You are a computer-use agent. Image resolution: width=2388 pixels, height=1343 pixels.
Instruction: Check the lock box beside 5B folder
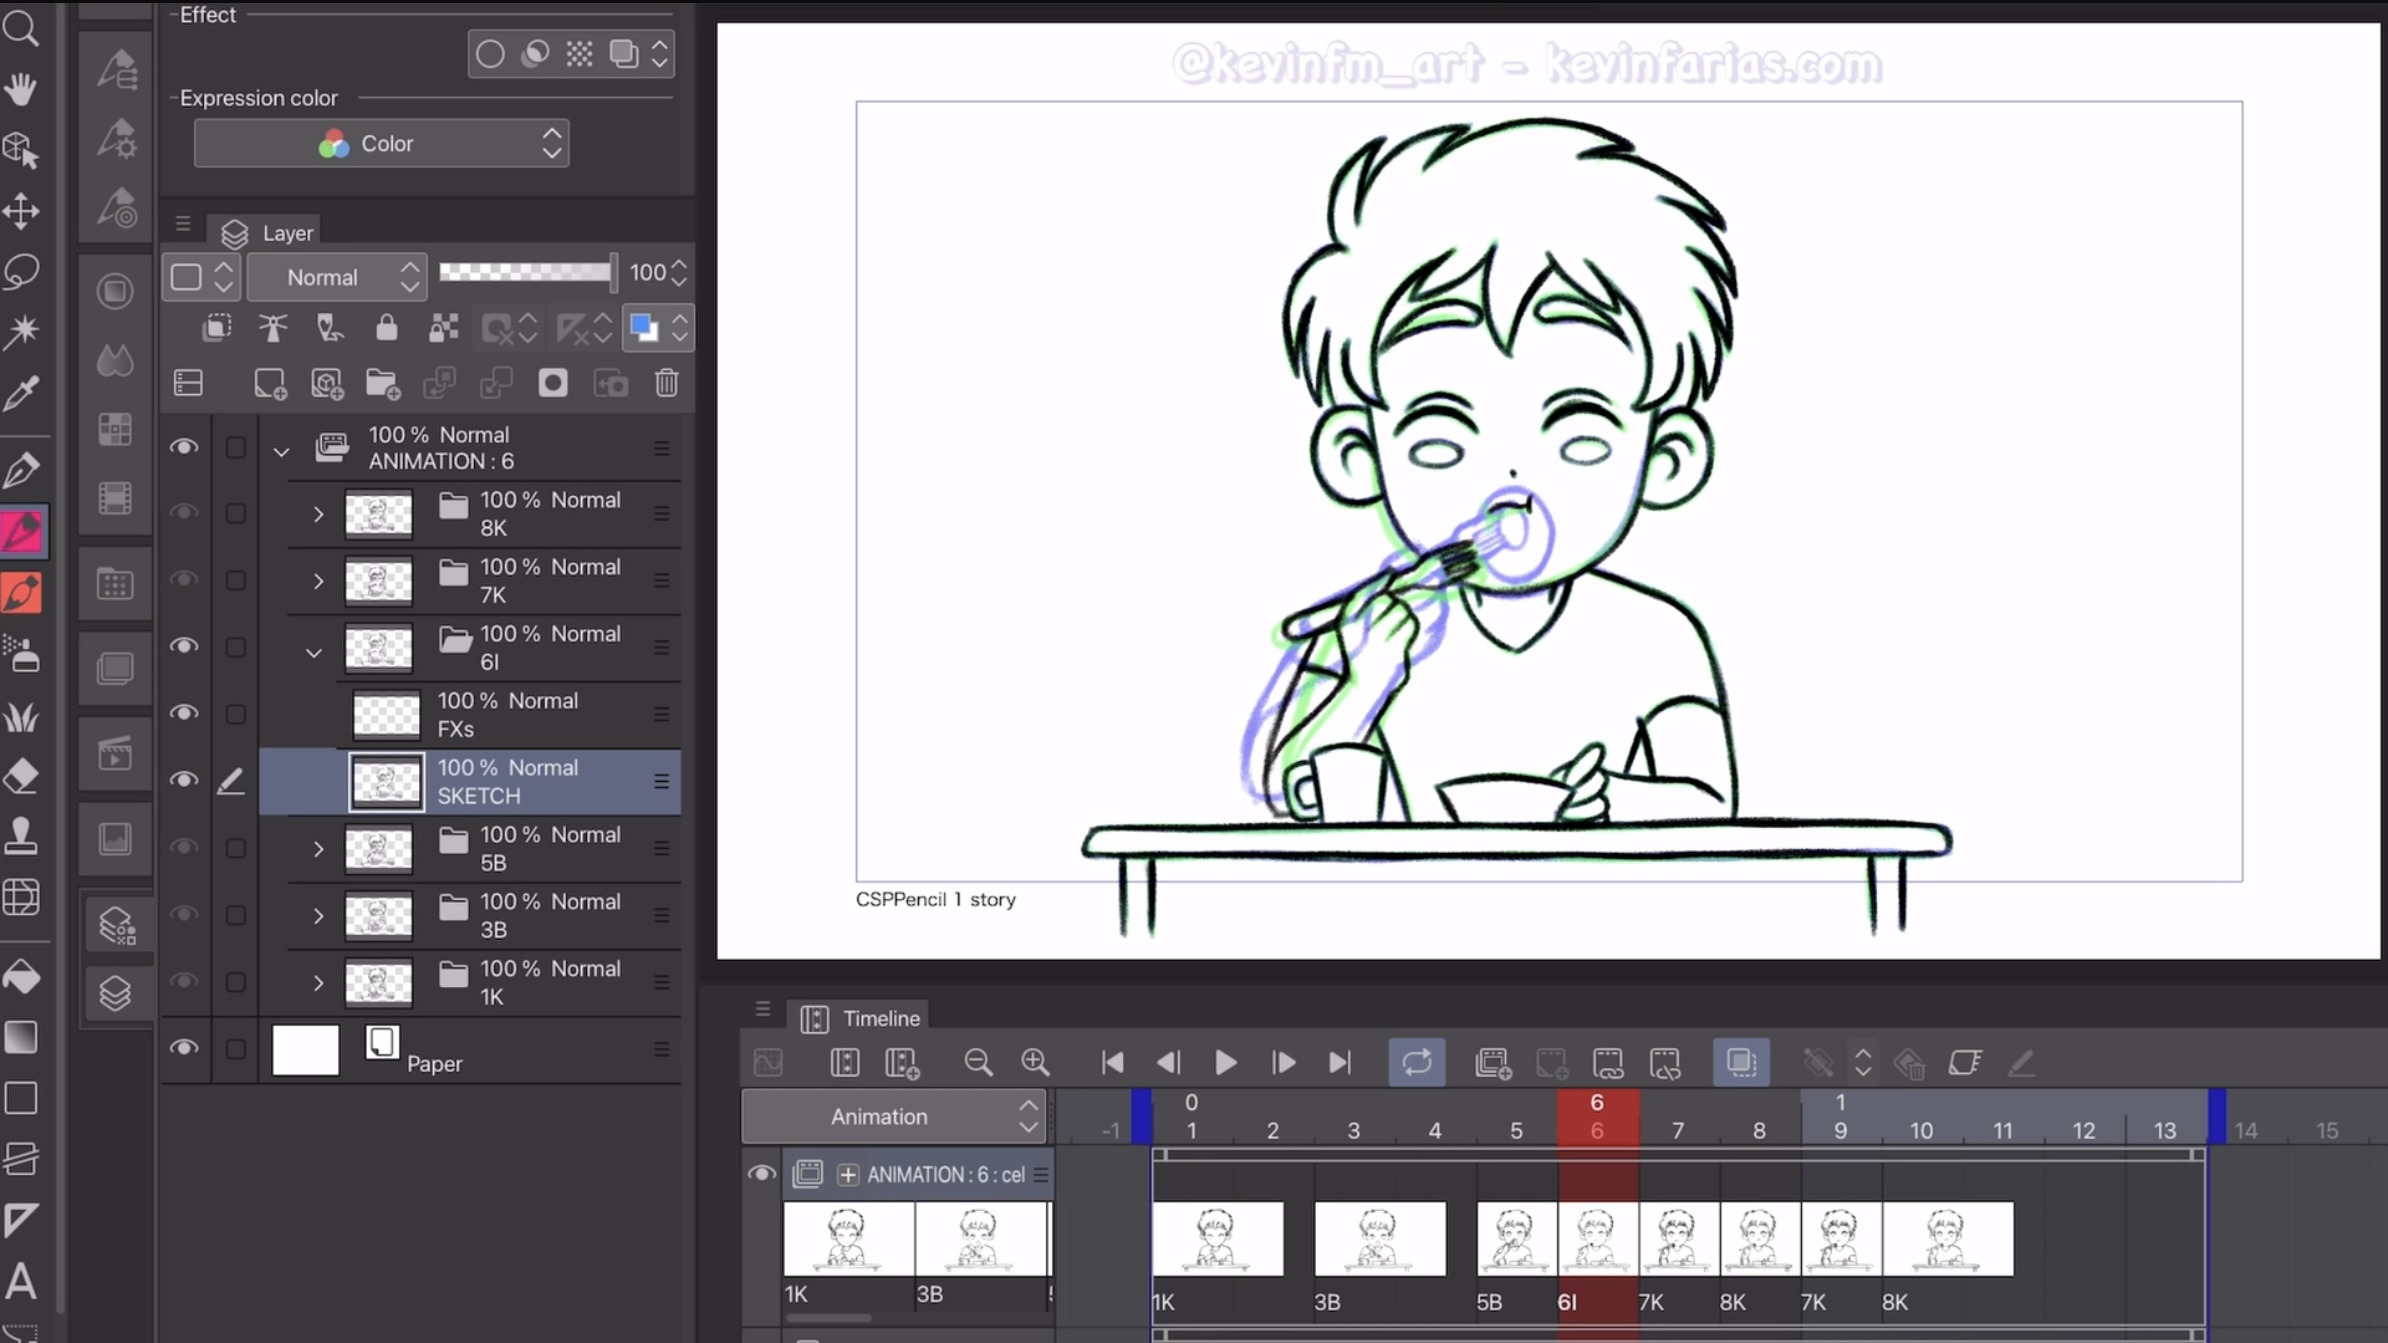click(235, 848)
